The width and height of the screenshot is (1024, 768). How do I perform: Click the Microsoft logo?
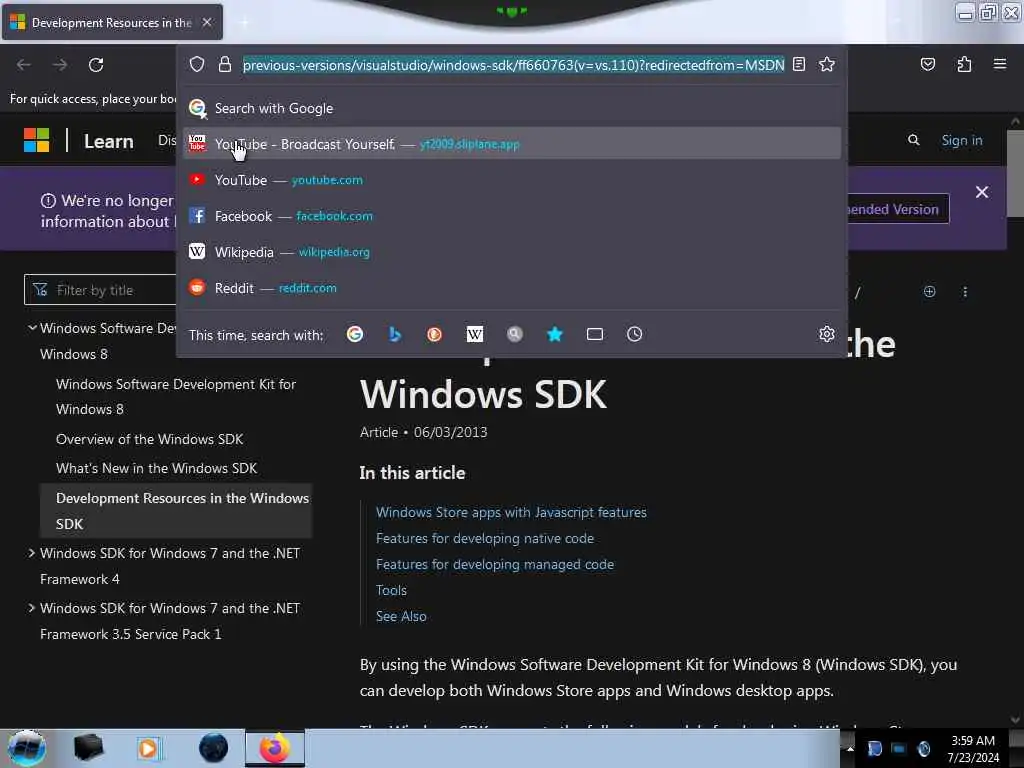pyautogui.click(x=37, y=140)
